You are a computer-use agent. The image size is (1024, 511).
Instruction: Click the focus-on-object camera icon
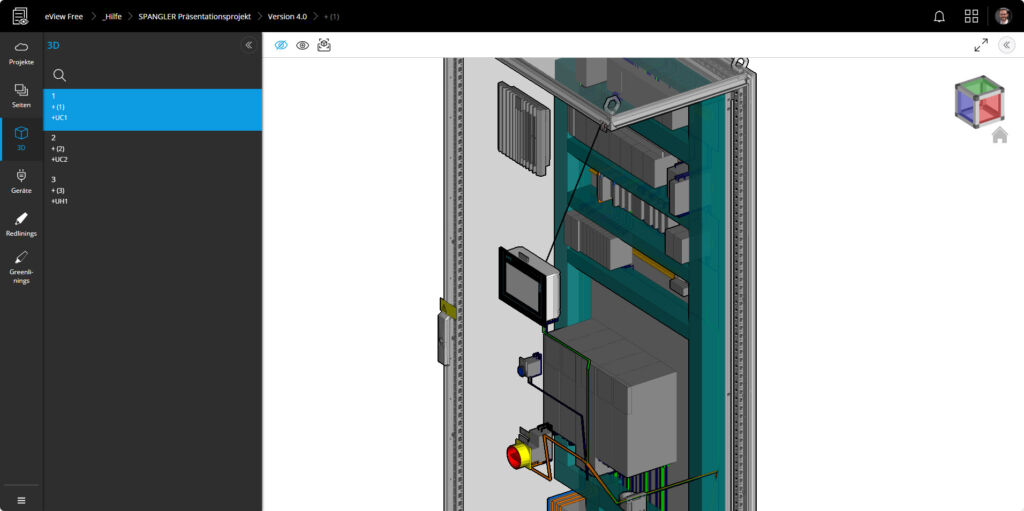(x=324, y=45)
